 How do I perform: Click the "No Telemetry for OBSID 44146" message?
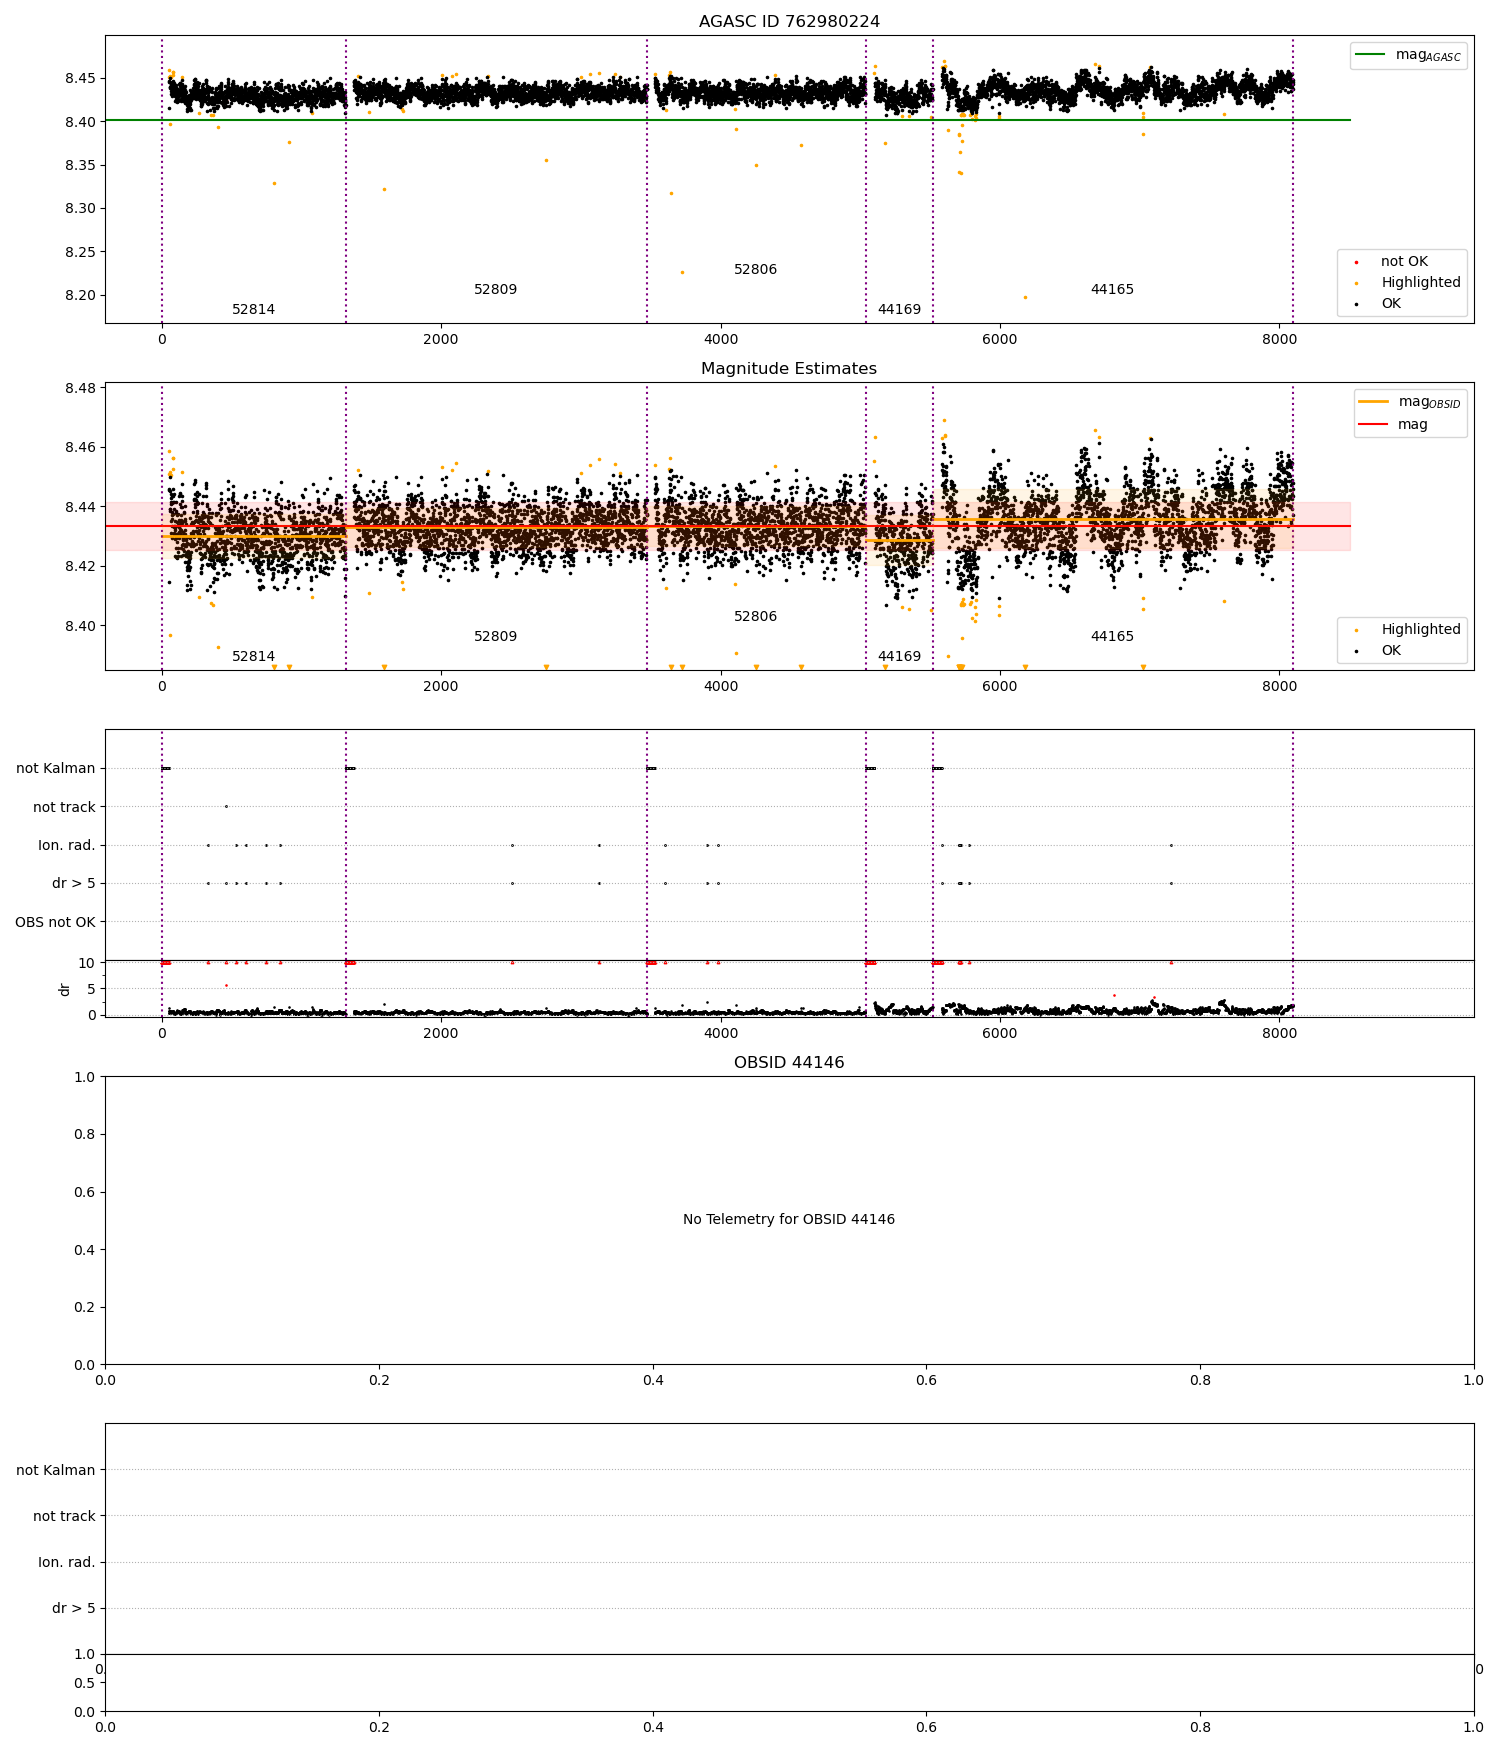coord(789,1220)
